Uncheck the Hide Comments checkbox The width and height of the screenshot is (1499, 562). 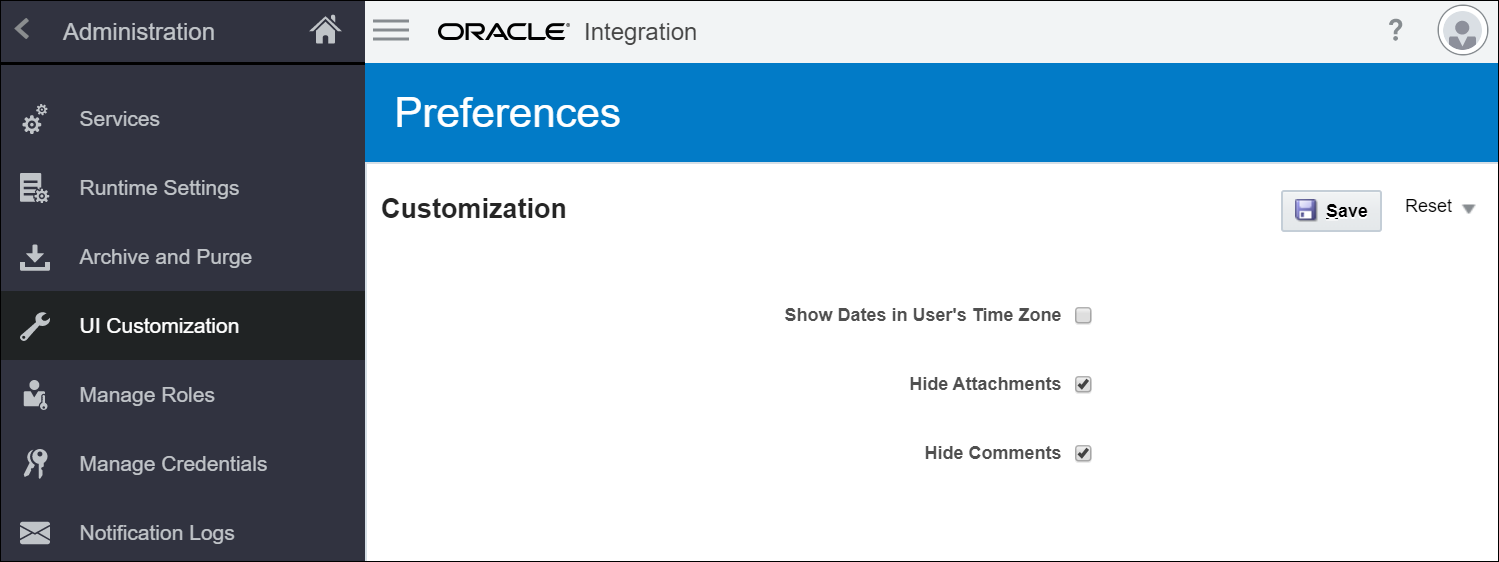[1083, 454]
